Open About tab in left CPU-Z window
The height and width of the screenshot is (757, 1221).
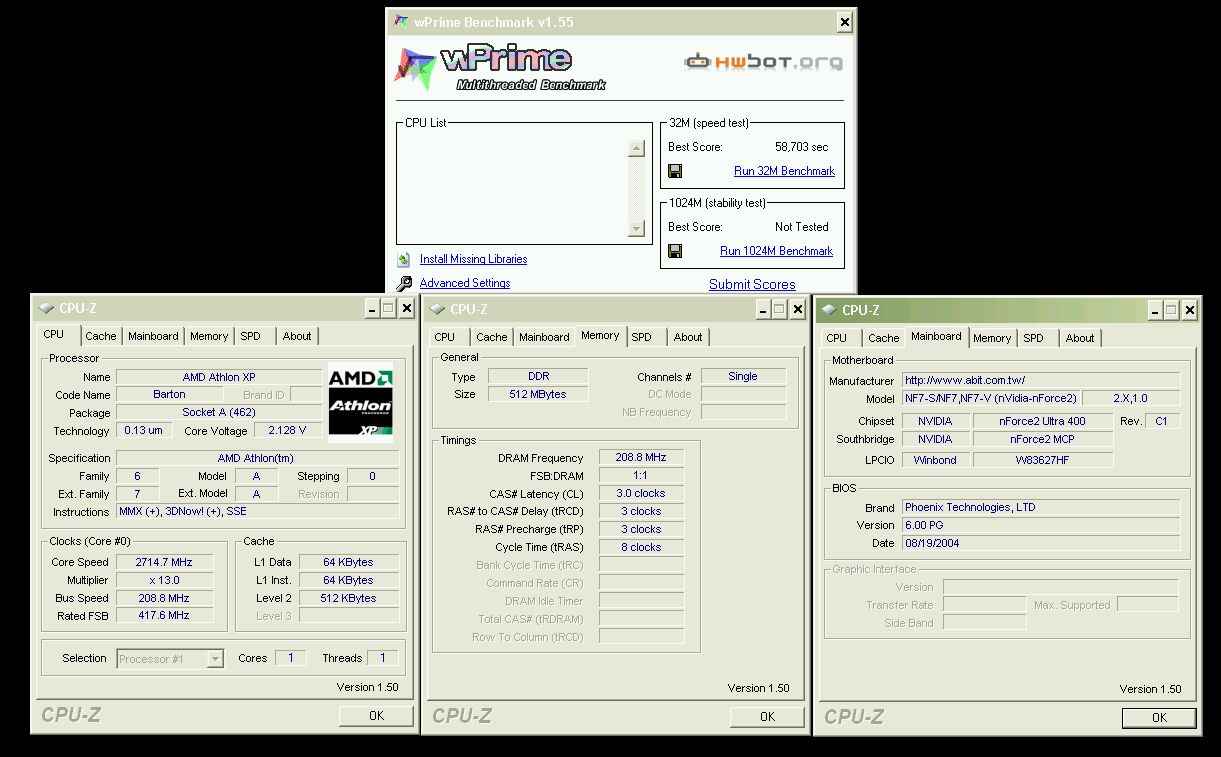(x=297, y=336)
